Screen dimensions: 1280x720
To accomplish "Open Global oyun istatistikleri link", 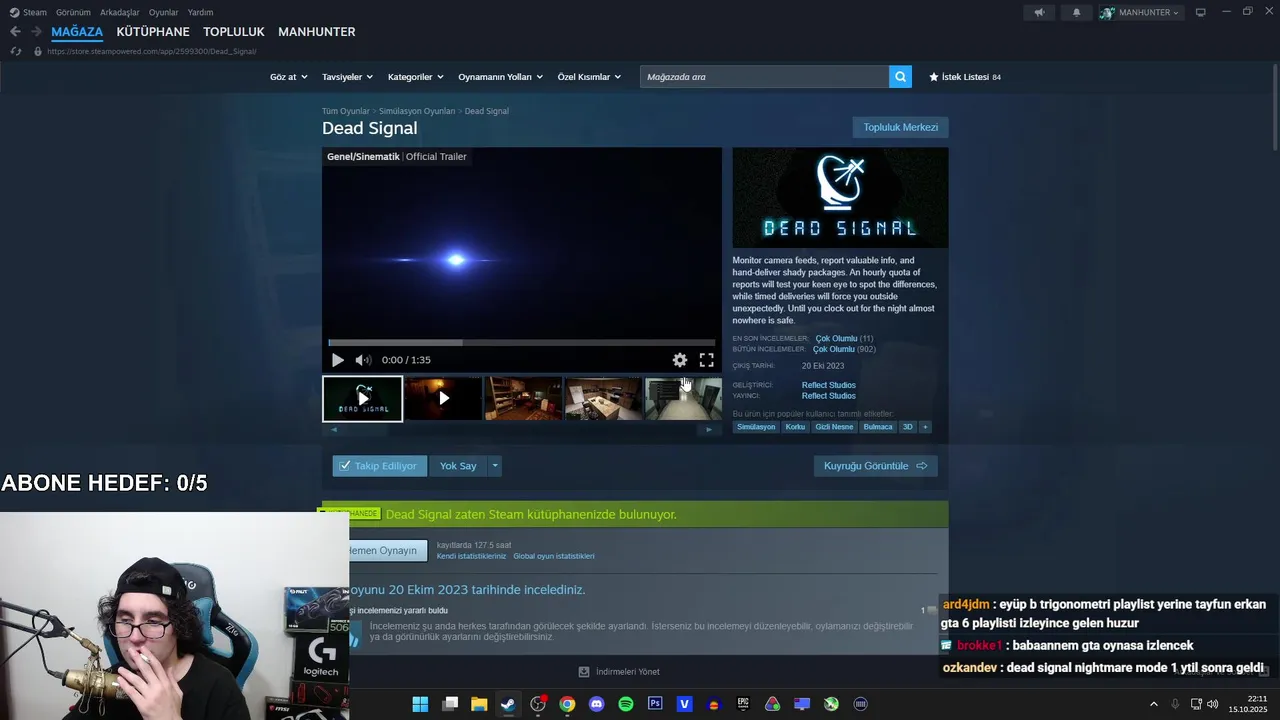I will click(553, 556).
